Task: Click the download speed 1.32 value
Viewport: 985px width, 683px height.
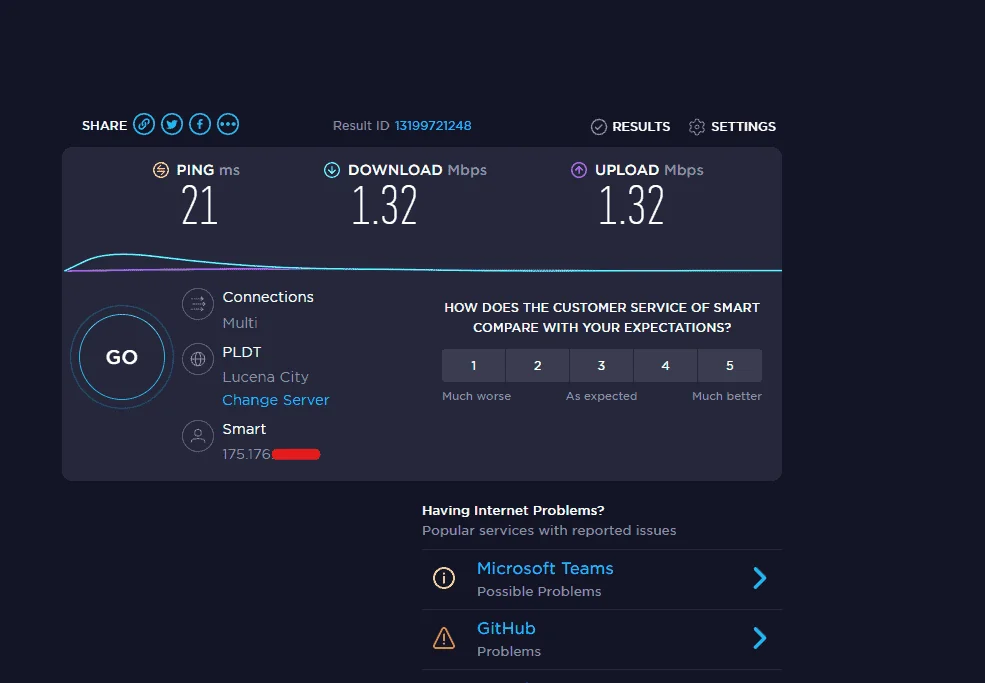Action: pos(384,205)
